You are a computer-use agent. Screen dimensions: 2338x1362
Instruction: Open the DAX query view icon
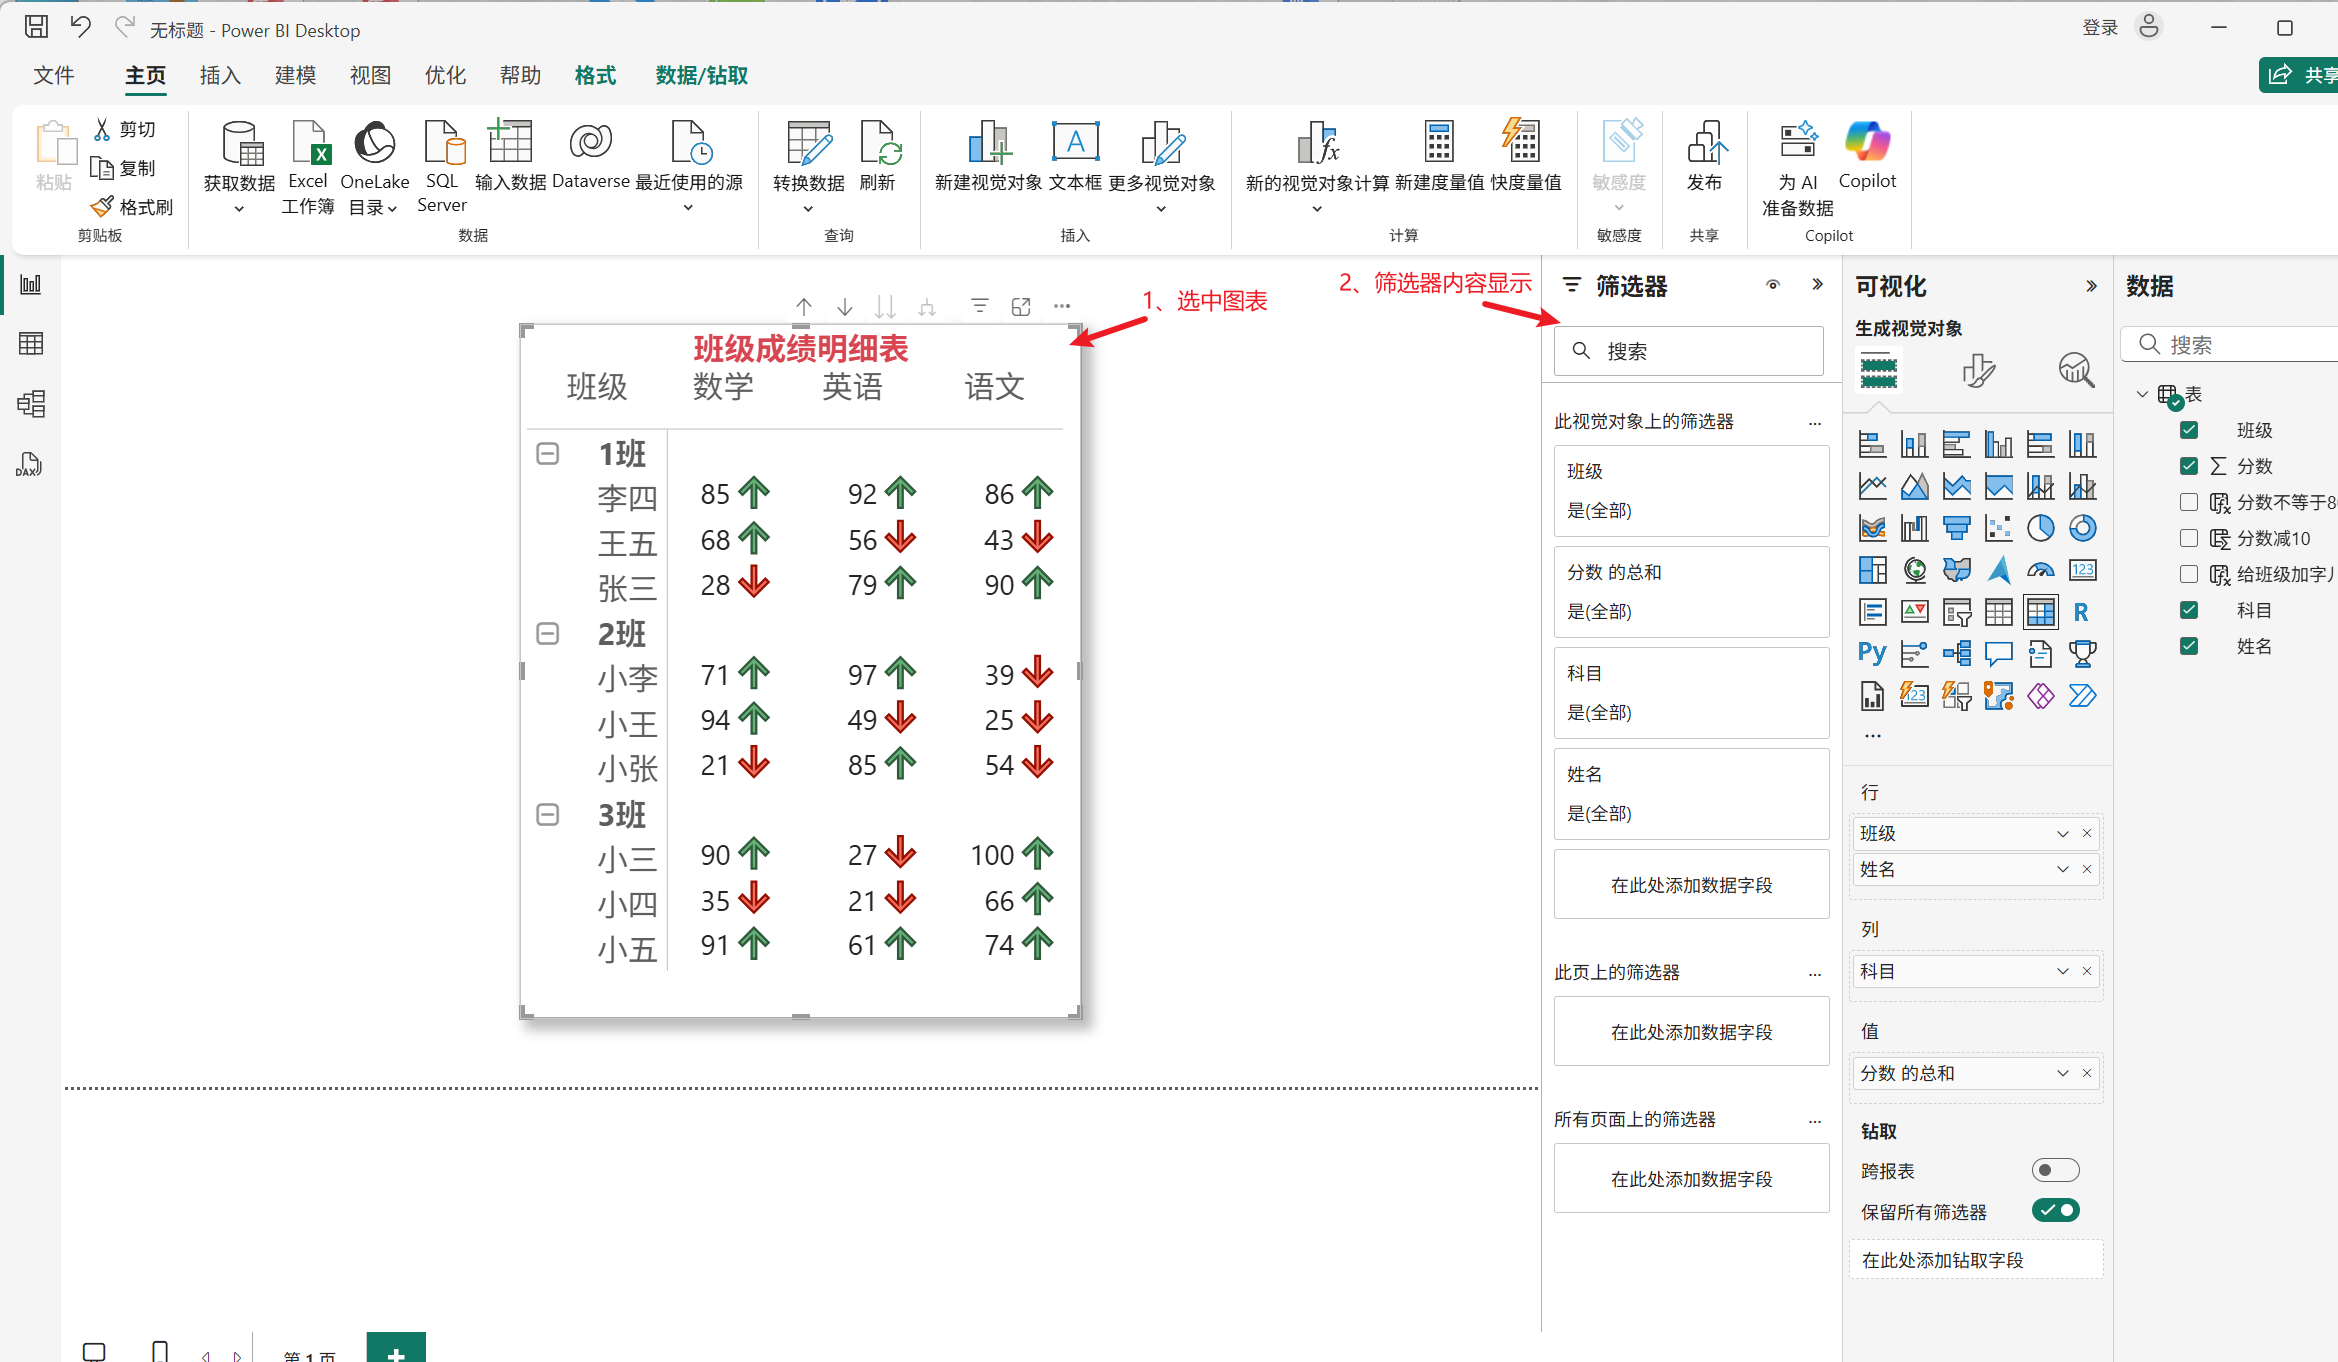(x=29, y=465)
